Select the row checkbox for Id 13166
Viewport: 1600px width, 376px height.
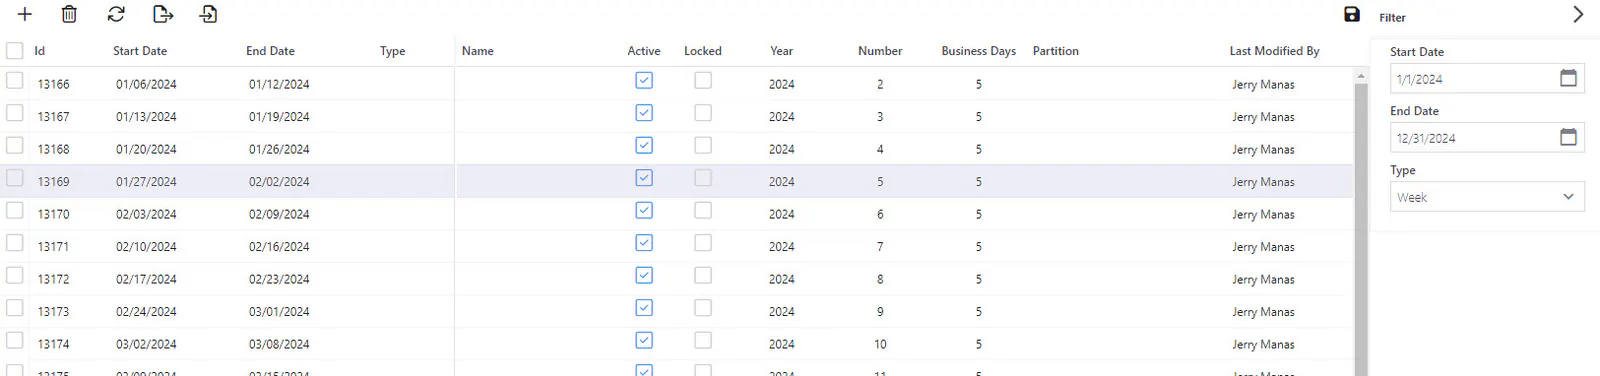coord(15,81)
